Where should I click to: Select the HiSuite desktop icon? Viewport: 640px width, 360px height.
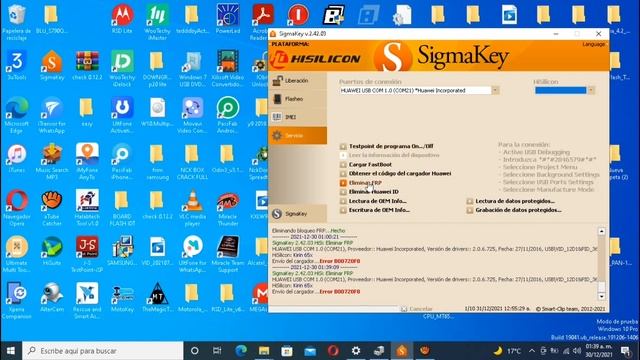click(x=52, y=251)
